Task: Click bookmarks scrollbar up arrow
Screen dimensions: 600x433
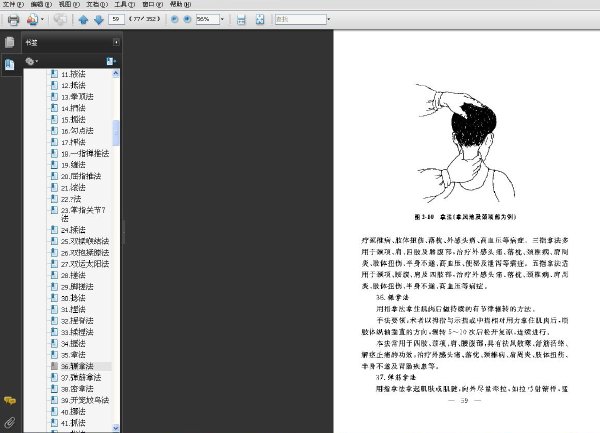Action: coord(116,73)
